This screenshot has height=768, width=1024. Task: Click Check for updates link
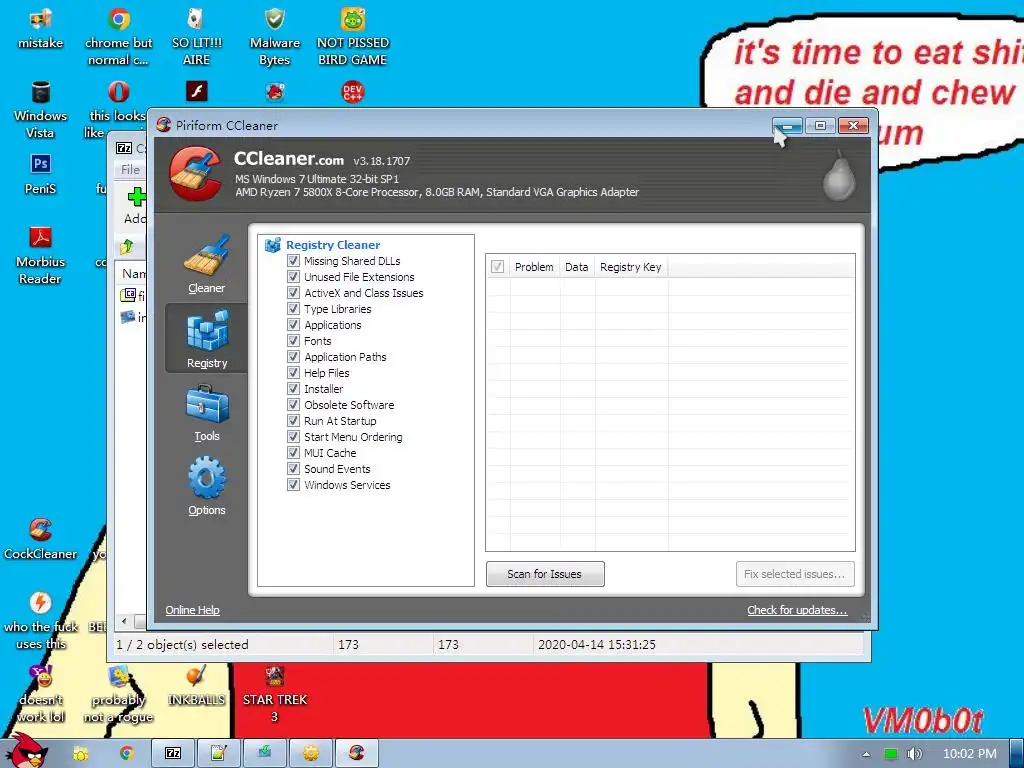(x=797, y=610)
